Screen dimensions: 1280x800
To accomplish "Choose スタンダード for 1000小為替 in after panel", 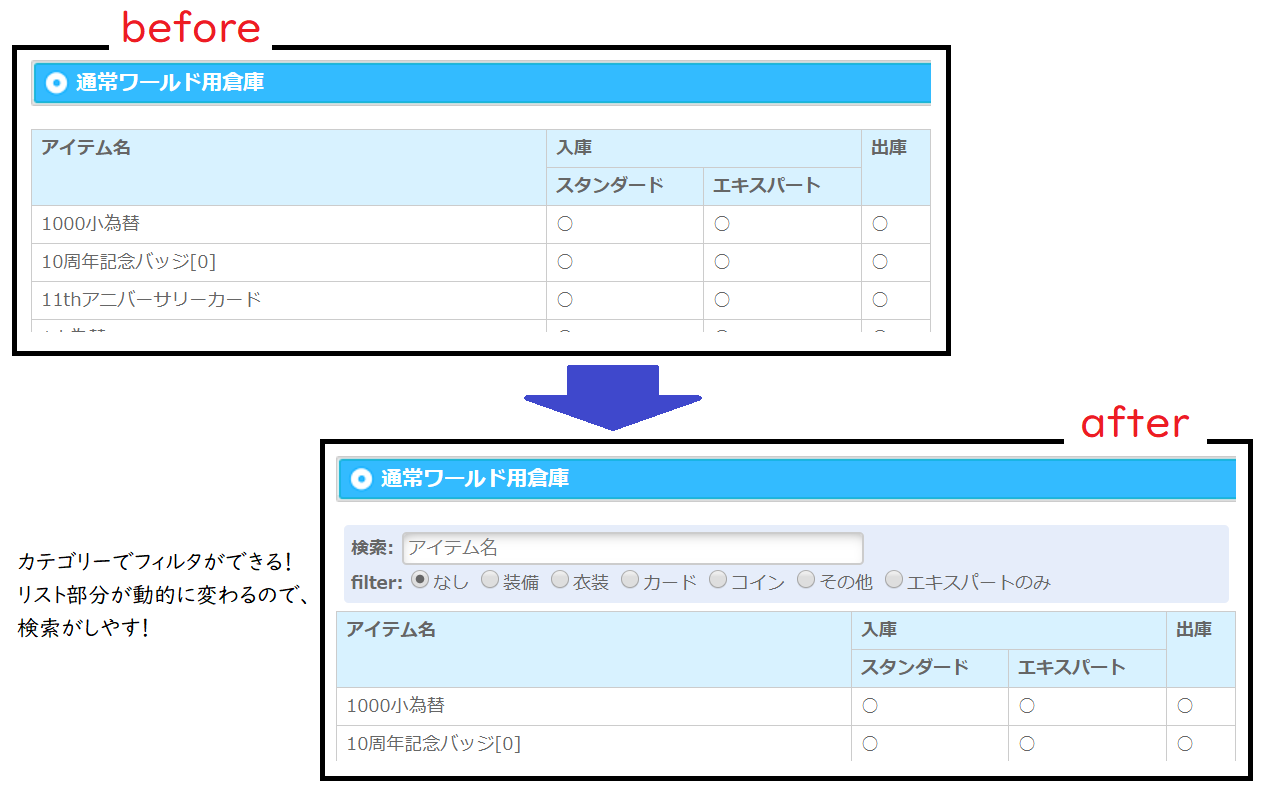I will tap(870, 706).
